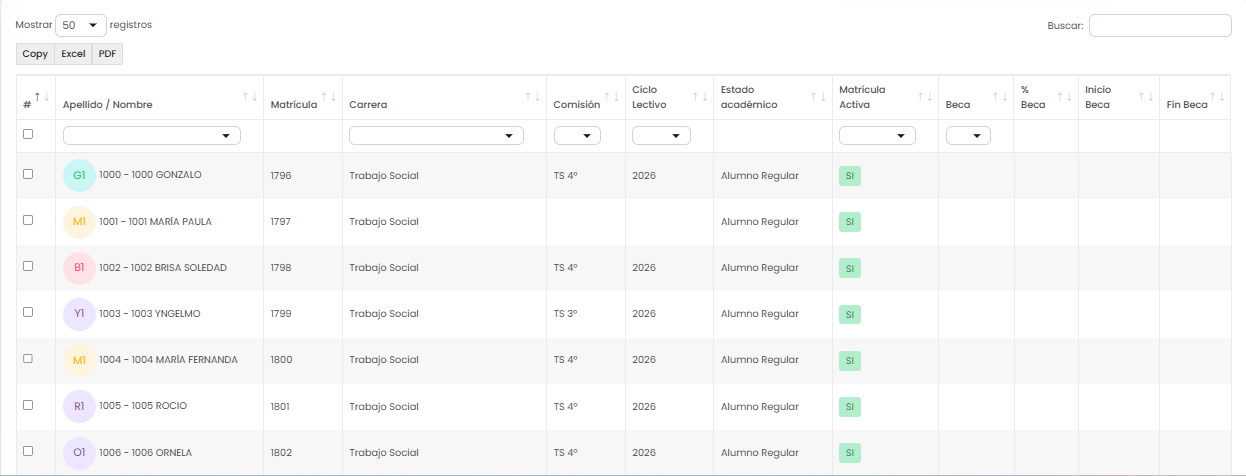Click the SI badge in ORNELA row

[850, 453]
